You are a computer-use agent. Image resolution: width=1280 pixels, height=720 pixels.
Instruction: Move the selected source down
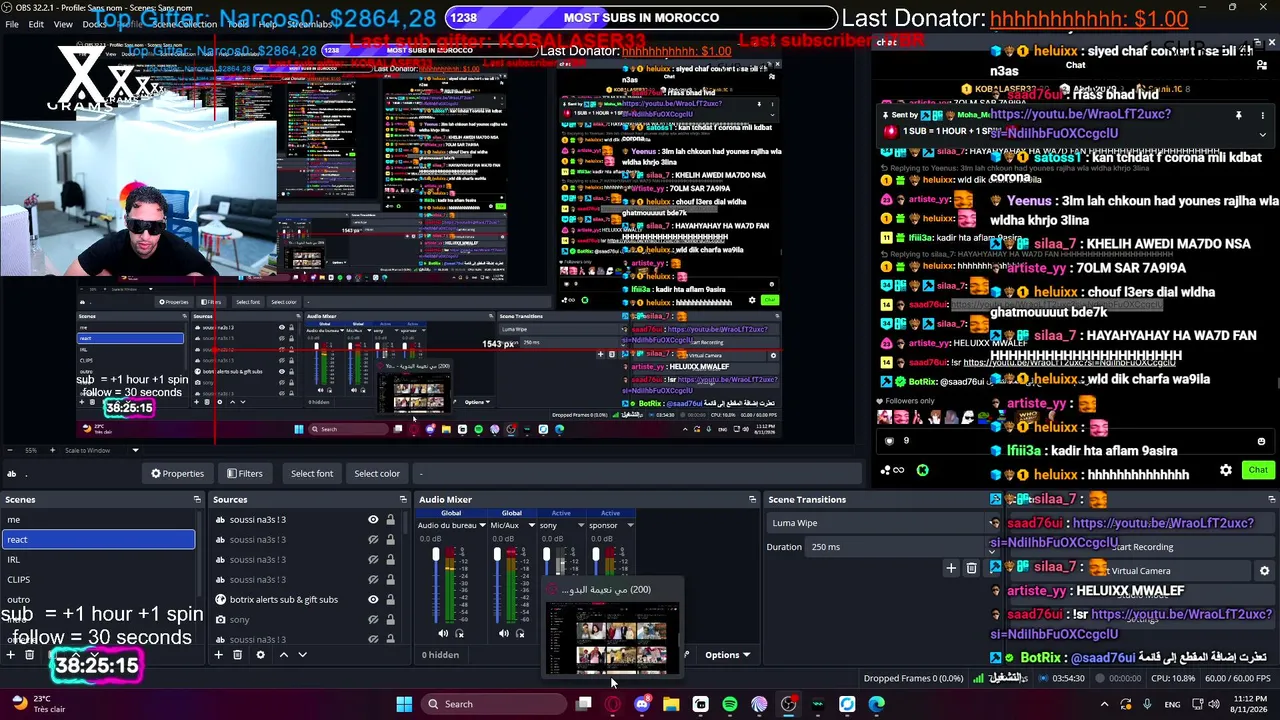point(302,655)
